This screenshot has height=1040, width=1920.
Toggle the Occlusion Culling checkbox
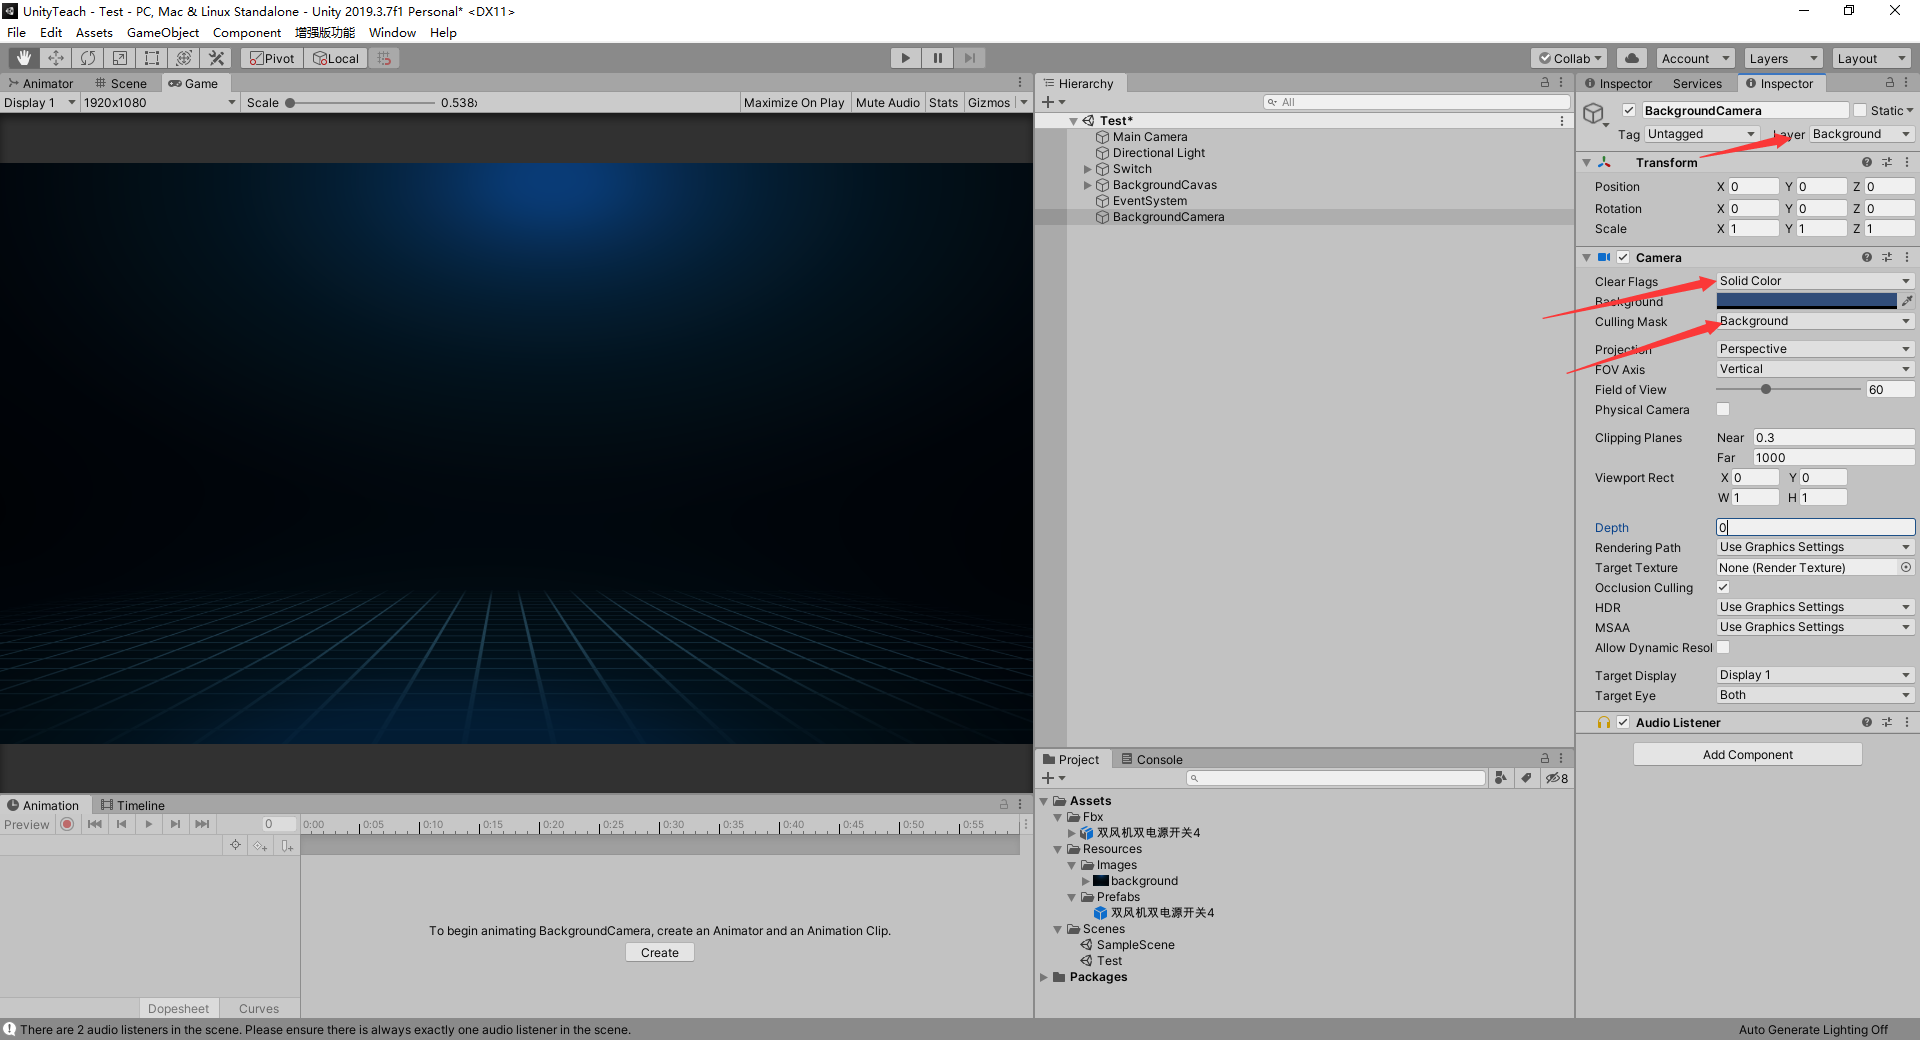[1723, 587]
